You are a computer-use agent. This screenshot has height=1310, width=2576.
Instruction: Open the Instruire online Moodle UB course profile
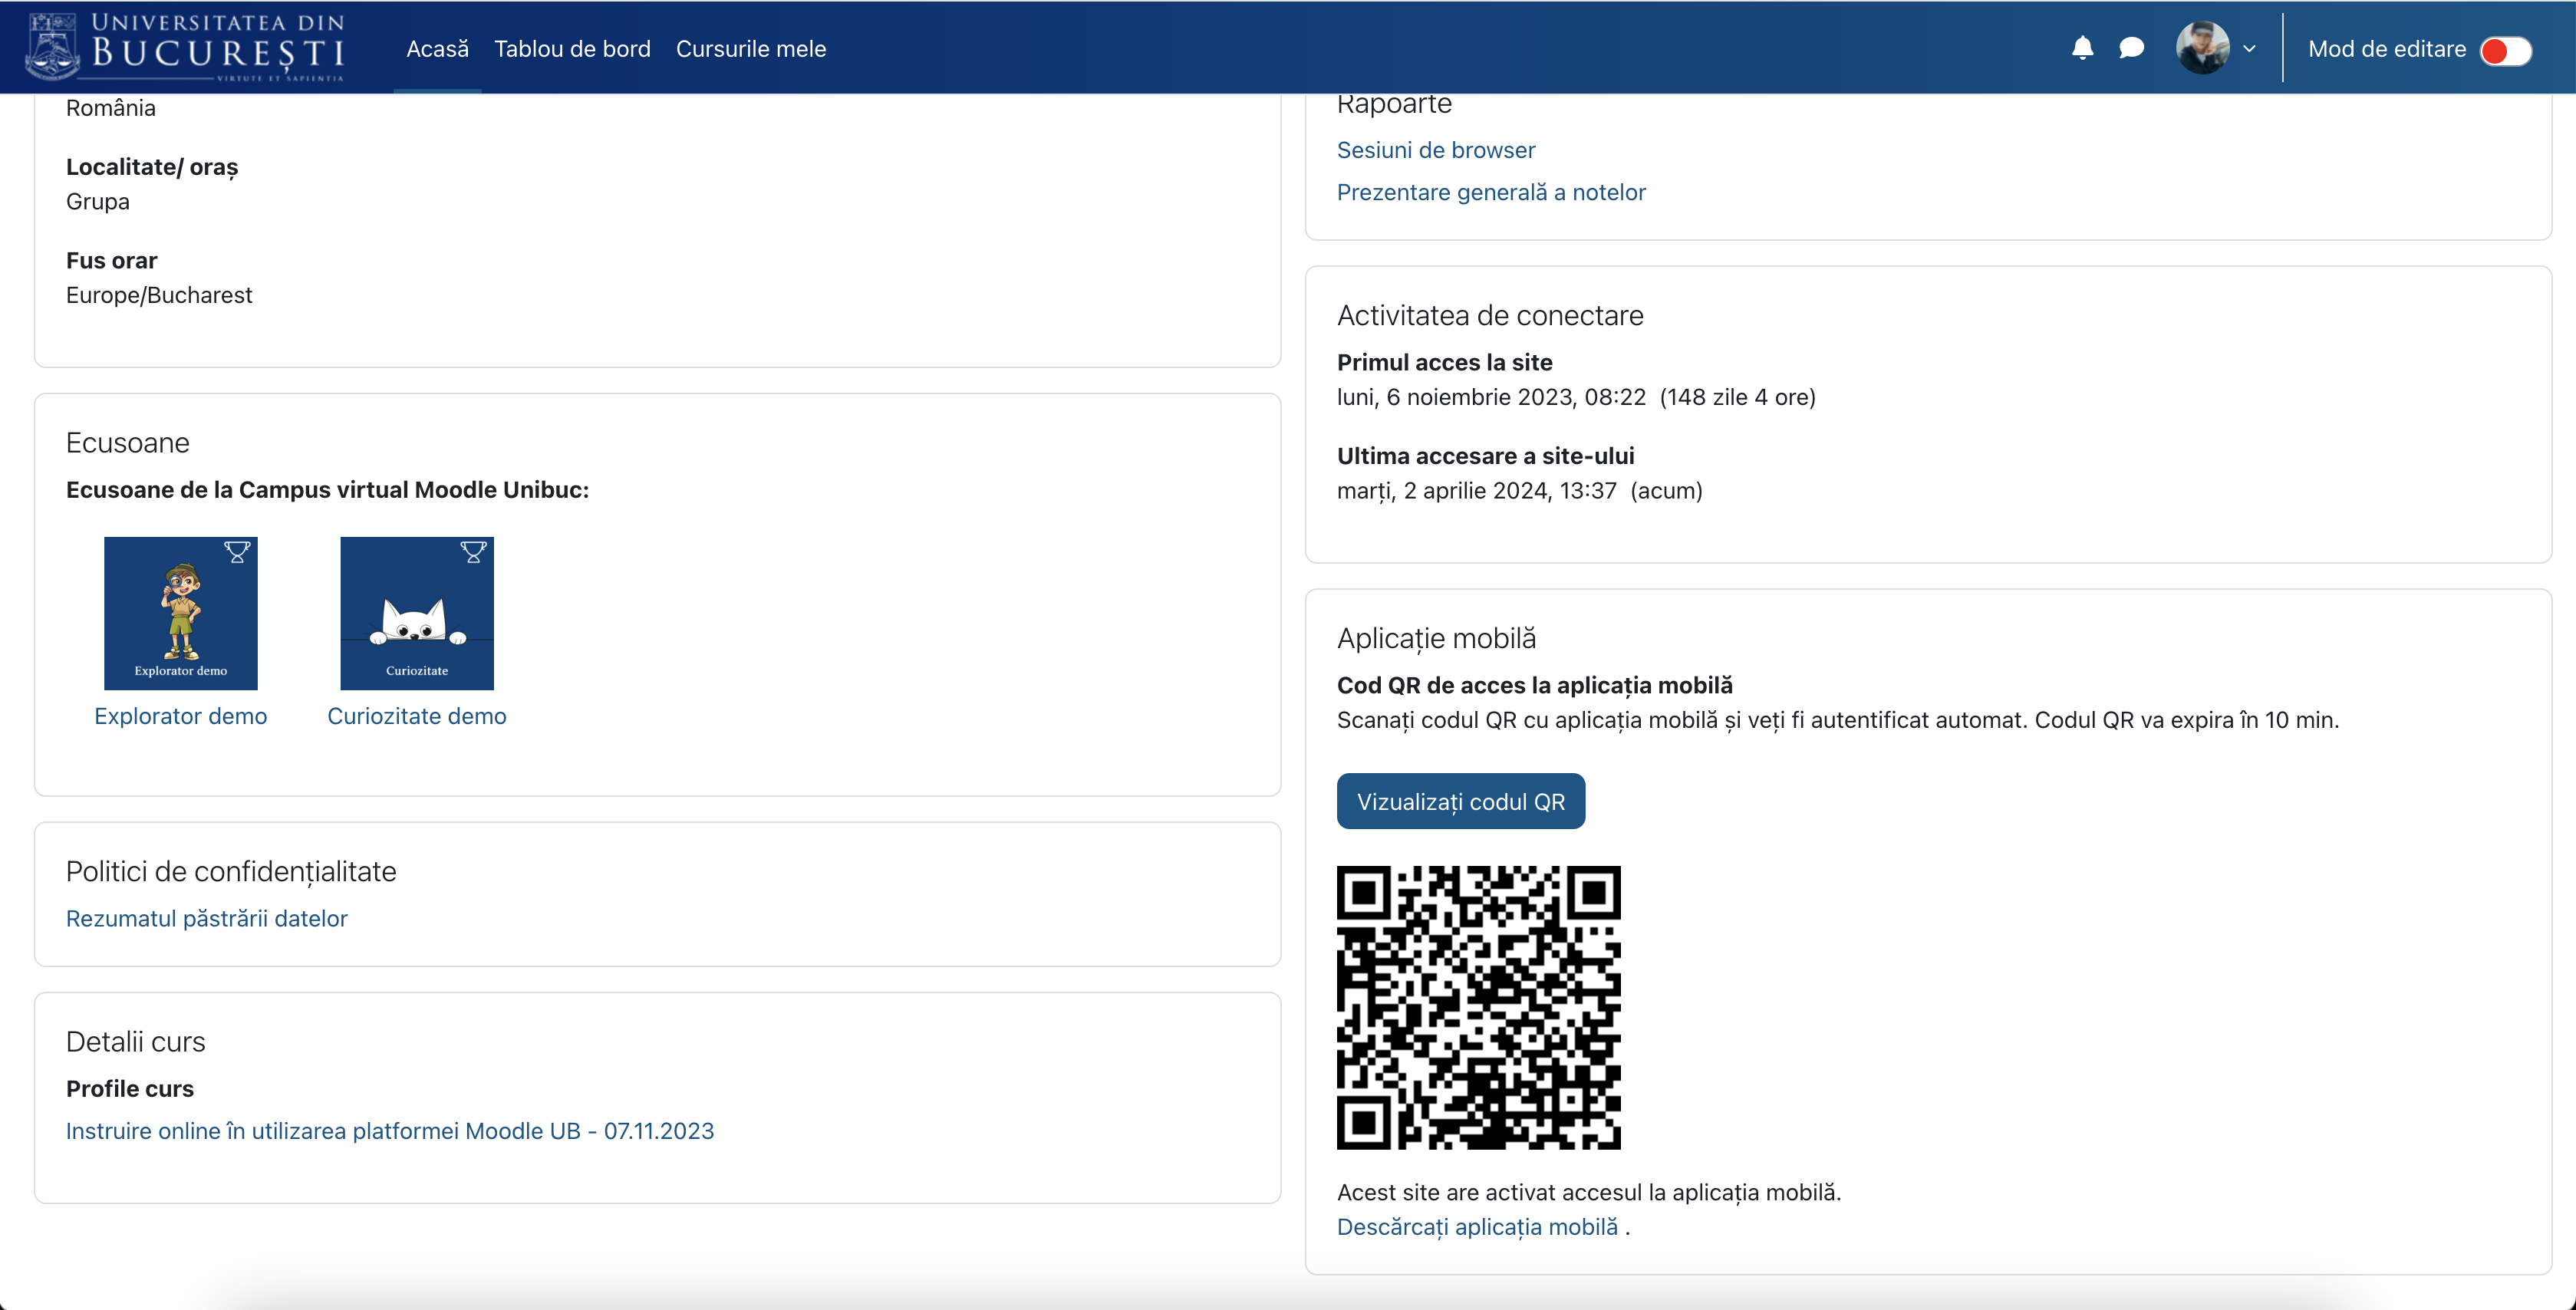(390, 1131)
